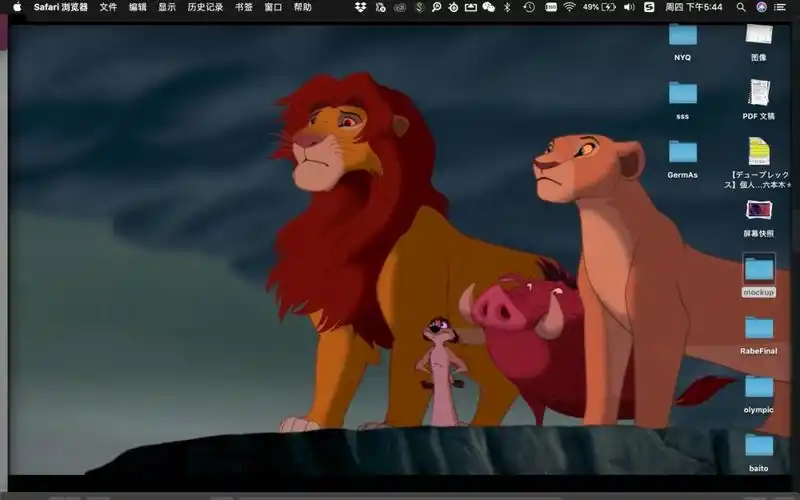
Task: Open the Time Machine menu icon
Action: pos(528,7)
